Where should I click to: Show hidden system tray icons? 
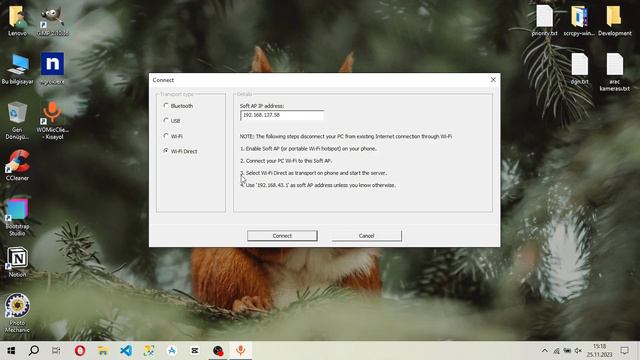coord(544,351)
